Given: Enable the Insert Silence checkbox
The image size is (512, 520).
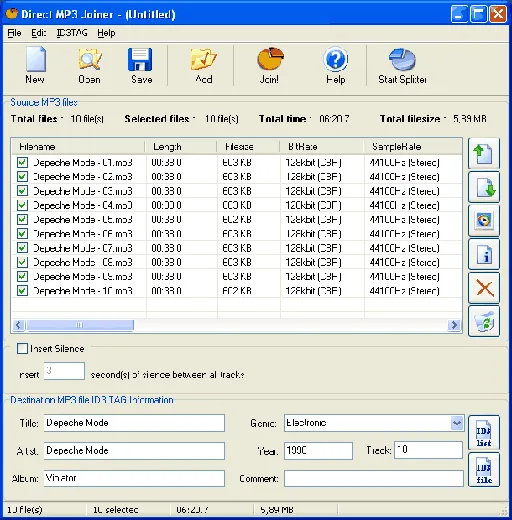Looking at the screenshot, I should [22, 349].
